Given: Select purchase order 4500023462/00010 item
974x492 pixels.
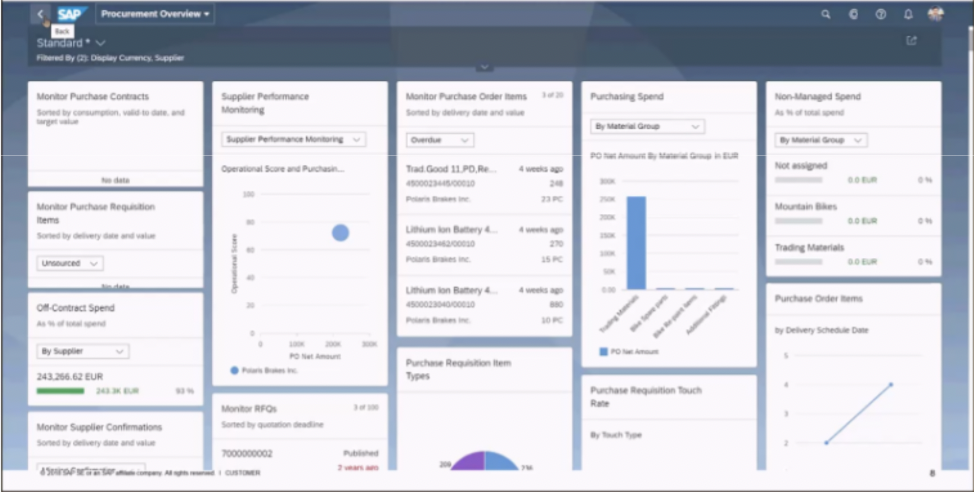Looking at the screenshot, I should 485,245.
